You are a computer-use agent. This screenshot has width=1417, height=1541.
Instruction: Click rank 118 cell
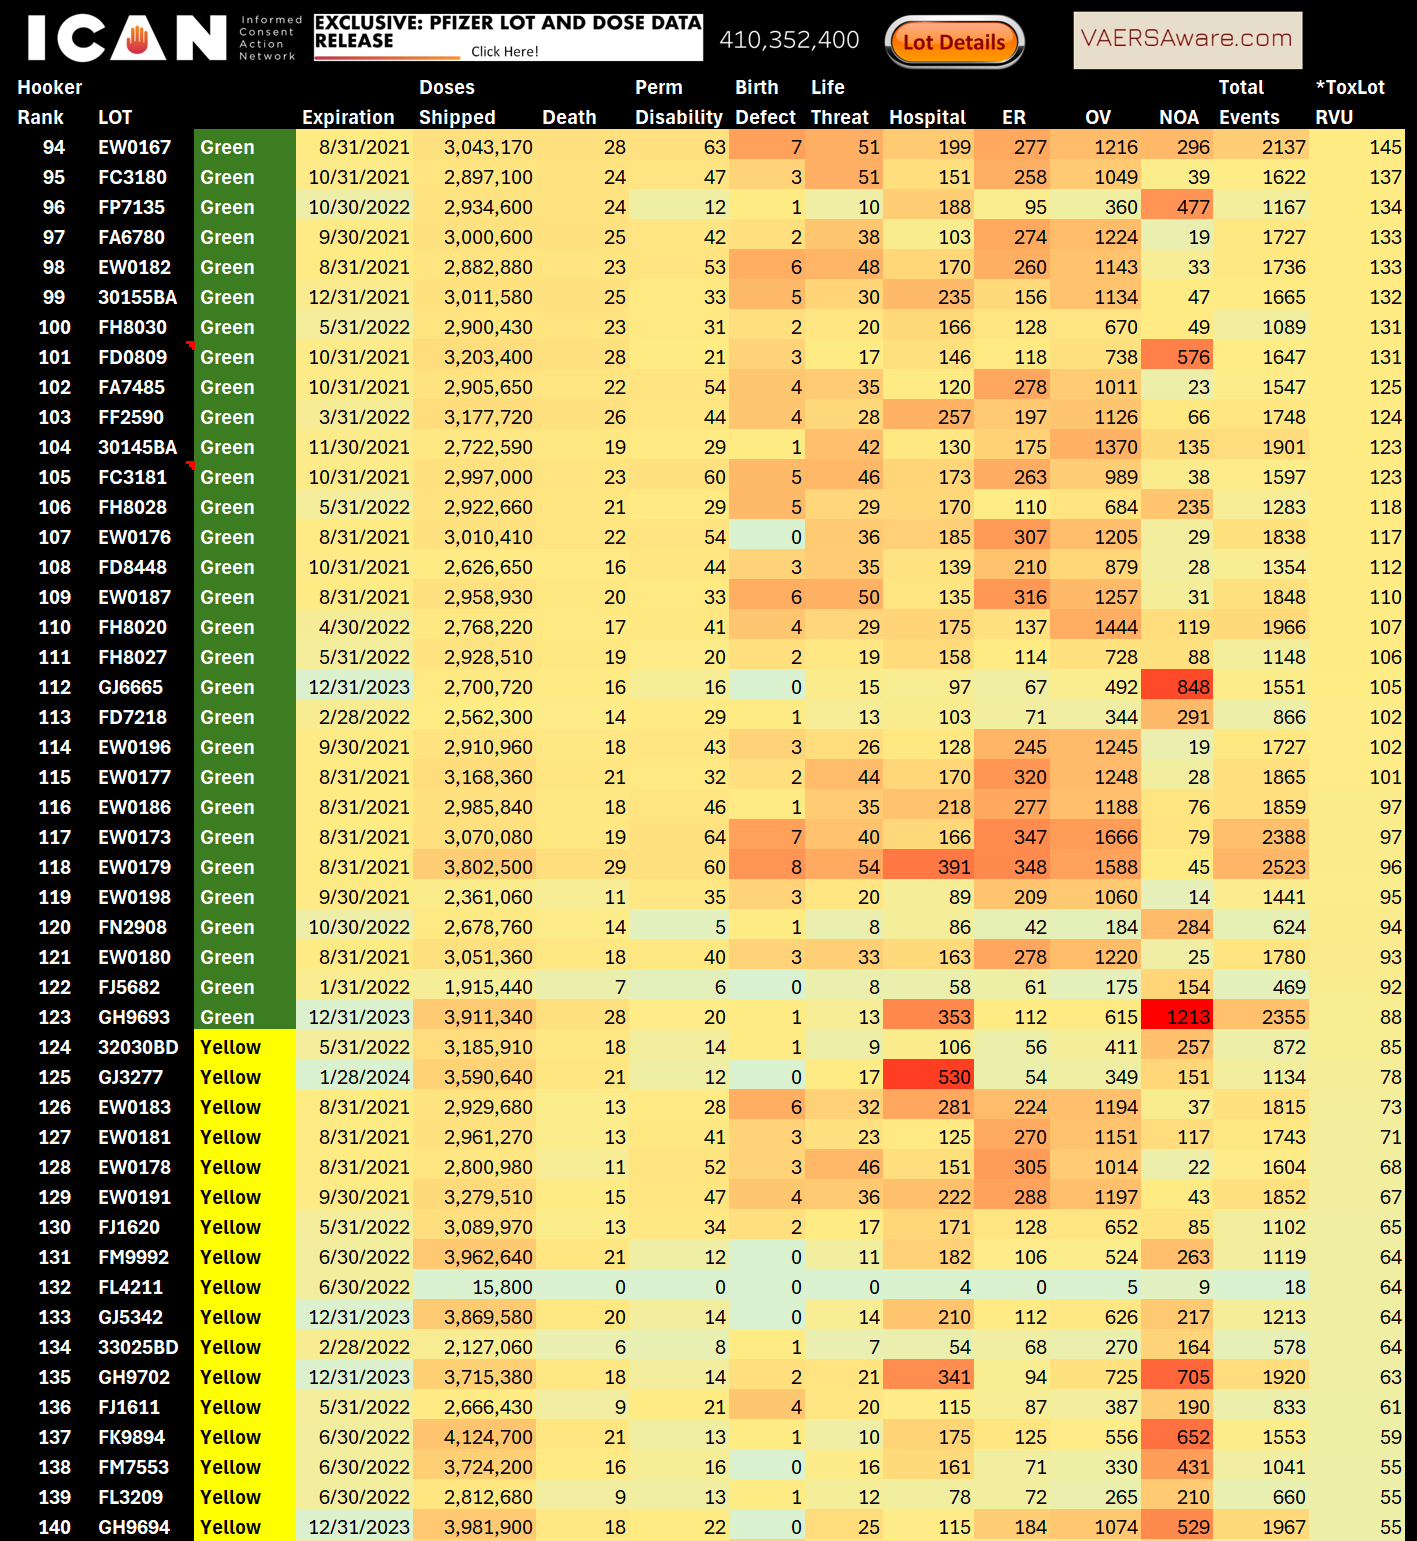point(54,867)
